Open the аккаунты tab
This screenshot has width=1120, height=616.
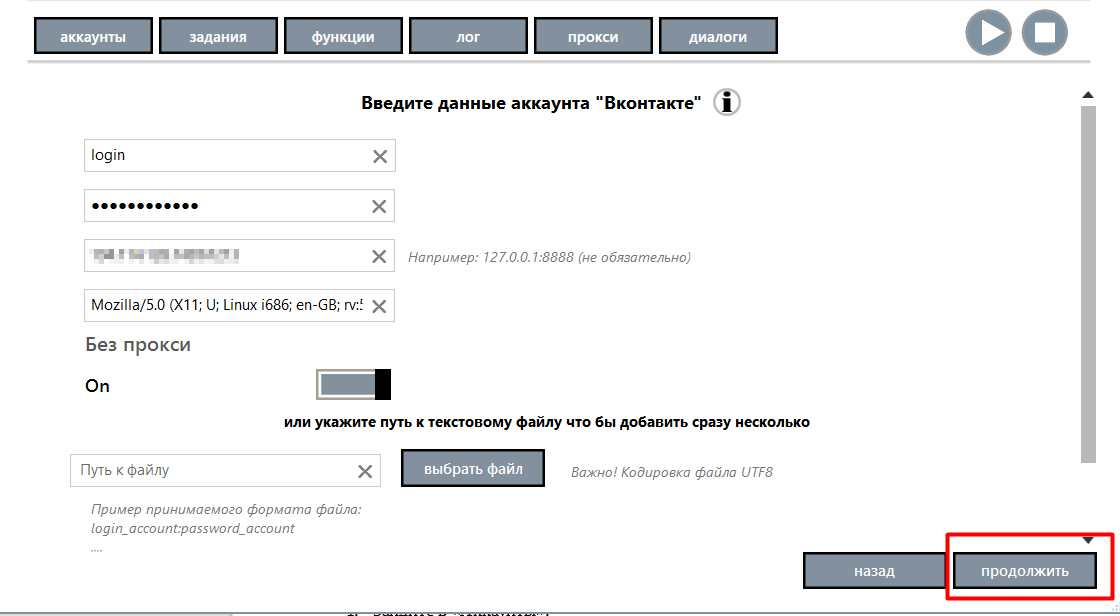93,36
